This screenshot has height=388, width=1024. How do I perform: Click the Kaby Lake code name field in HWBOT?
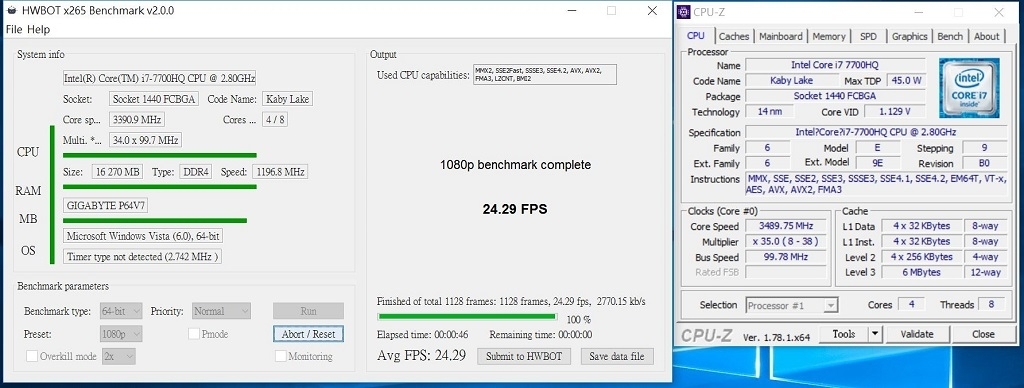pos(287,99)
